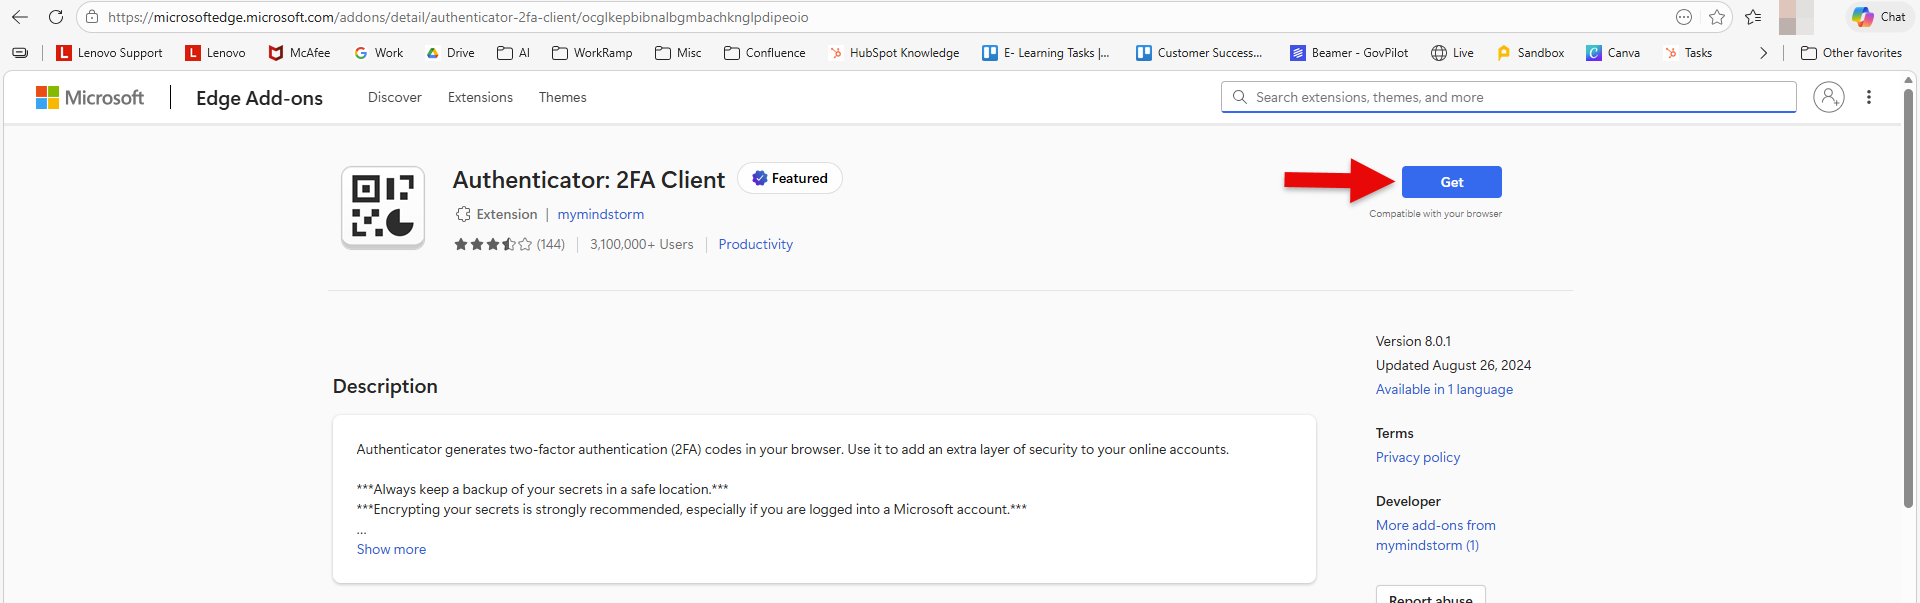Image resolution: width=1920 pixels, height=603 pixels.
Task: Click the Microsoft logo
Action: 90,97
